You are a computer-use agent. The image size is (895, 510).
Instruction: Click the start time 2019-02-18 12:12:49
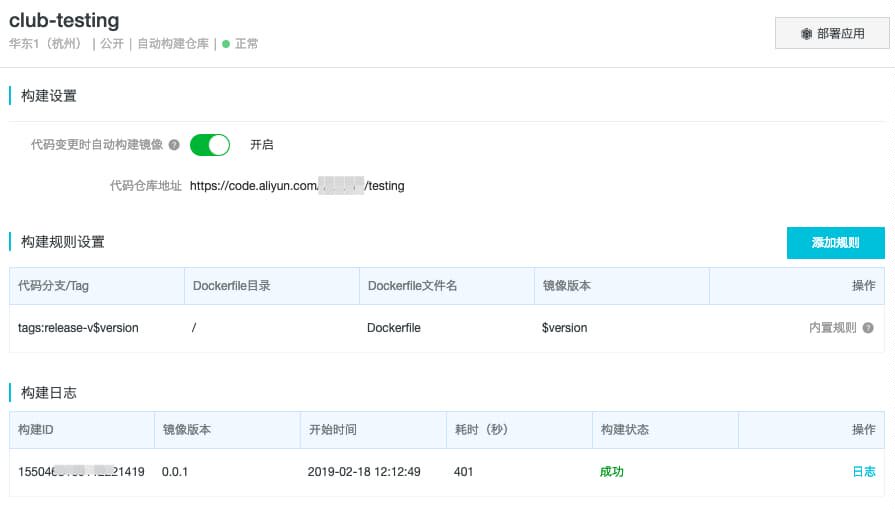364,472
